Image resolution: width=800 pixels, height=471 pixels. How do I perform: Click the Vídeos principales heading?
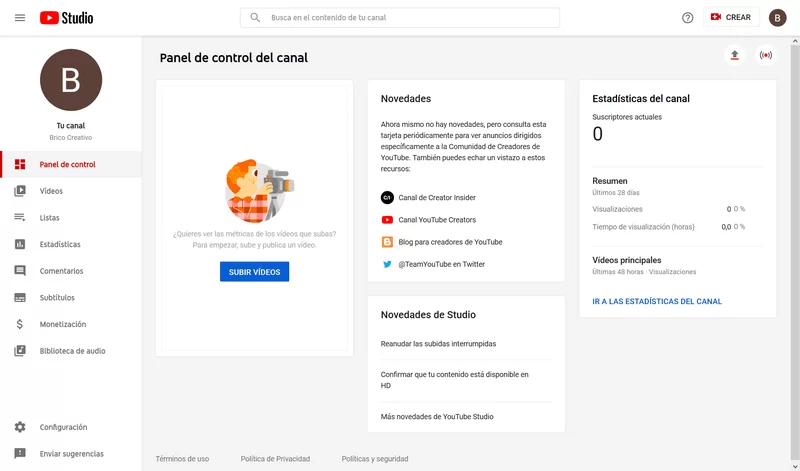pos(627,260)
